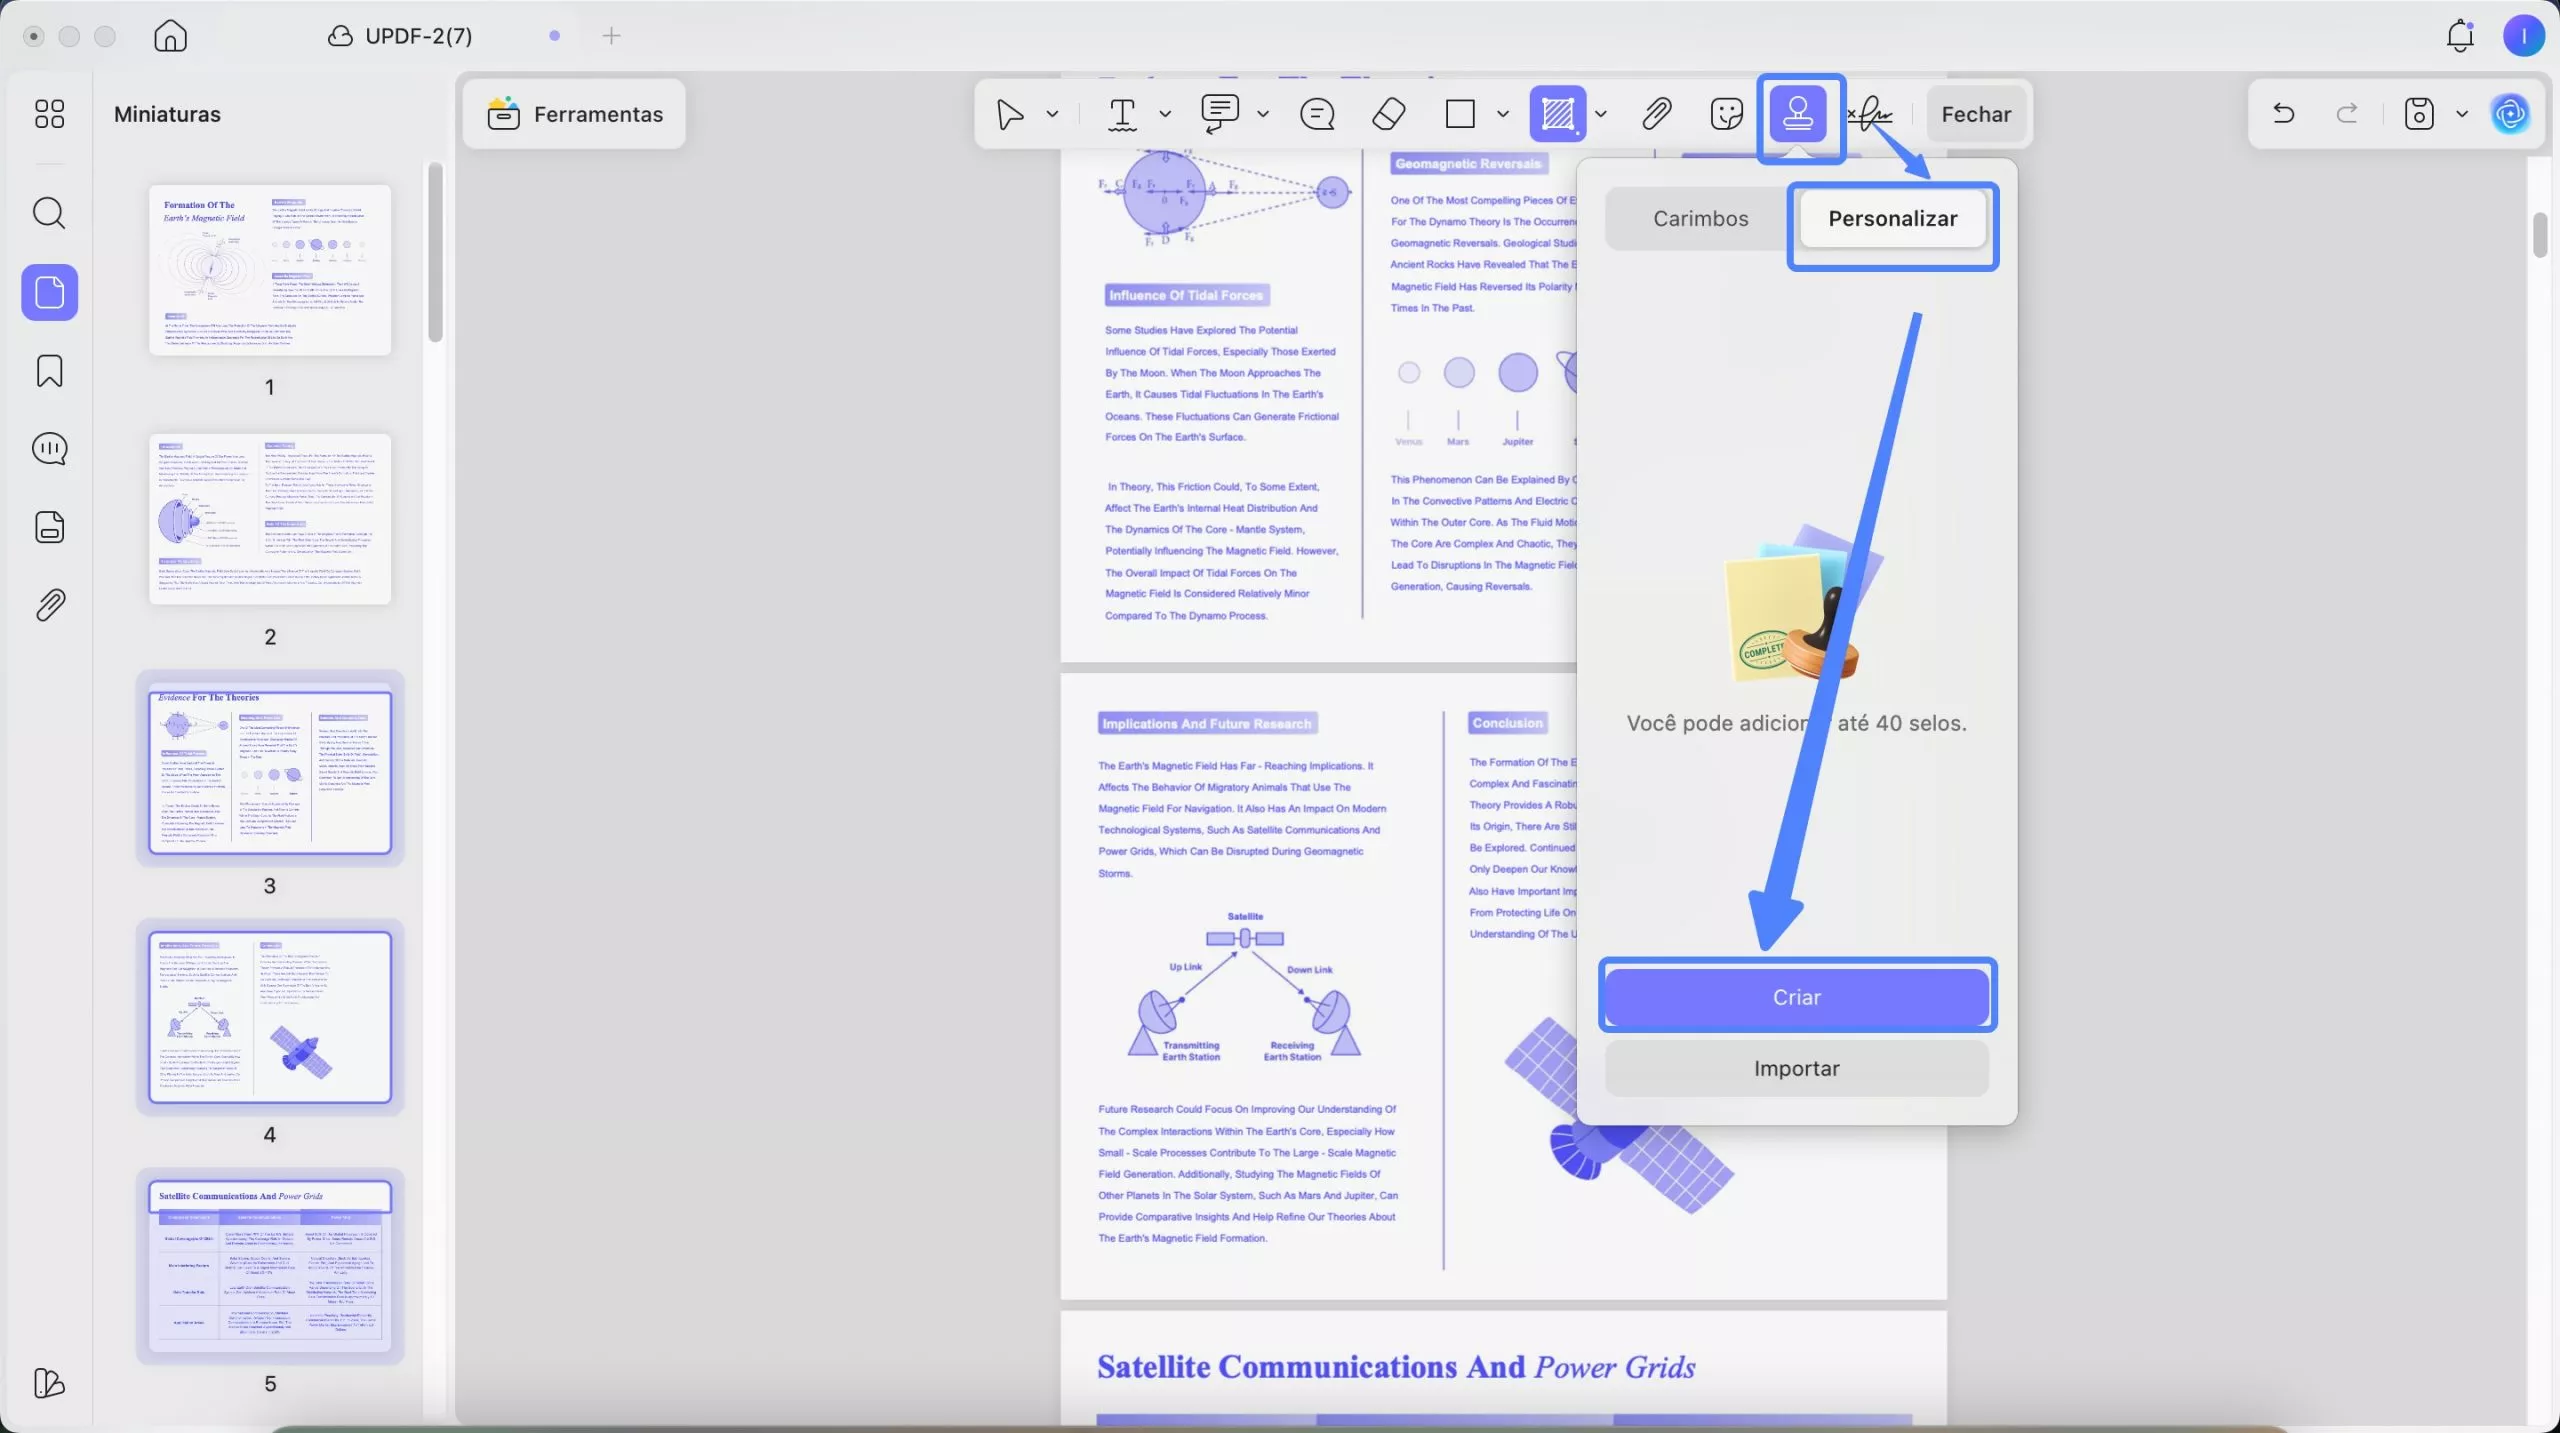Screen dimensions: 2560x1433
Task: Expand the save options dropdown arrow
Action: [x=2462, y=114]
